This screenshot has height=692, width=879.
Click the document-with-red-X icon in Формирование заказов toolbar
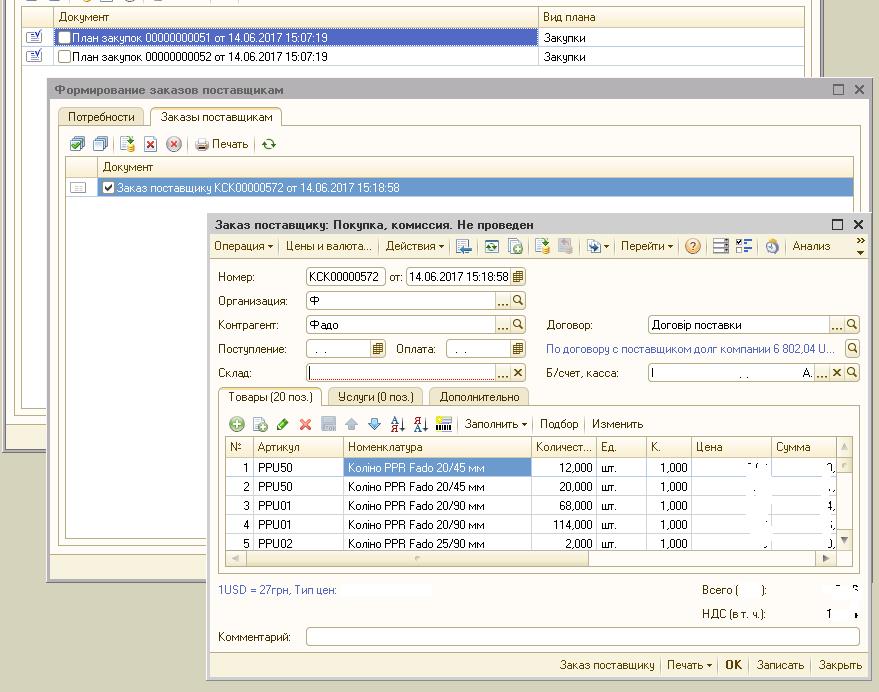point(150,144)
